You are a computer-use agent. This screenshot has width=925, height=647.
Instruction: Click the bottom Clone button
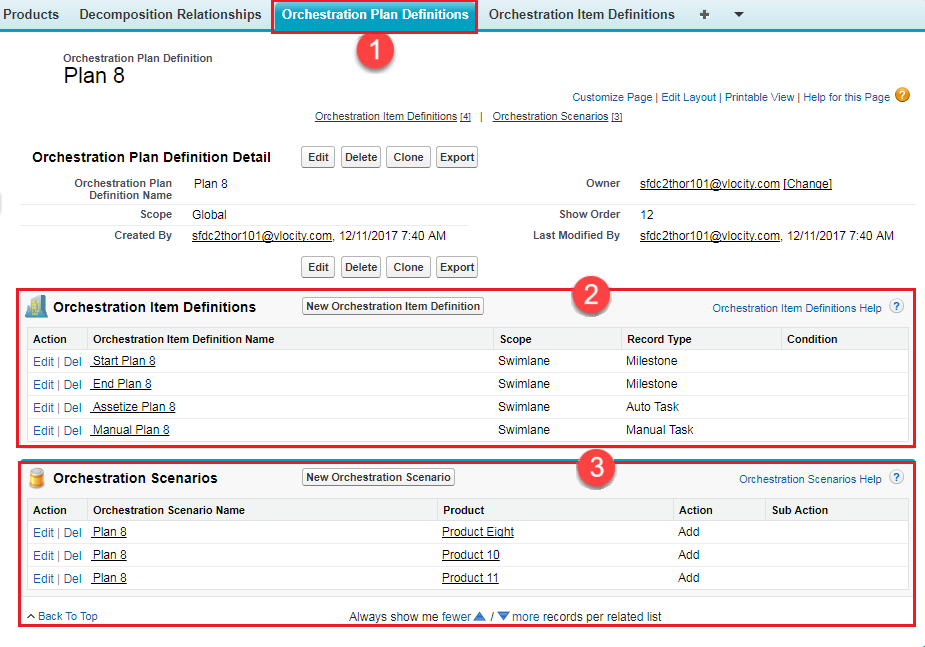(x=408, y=267)
